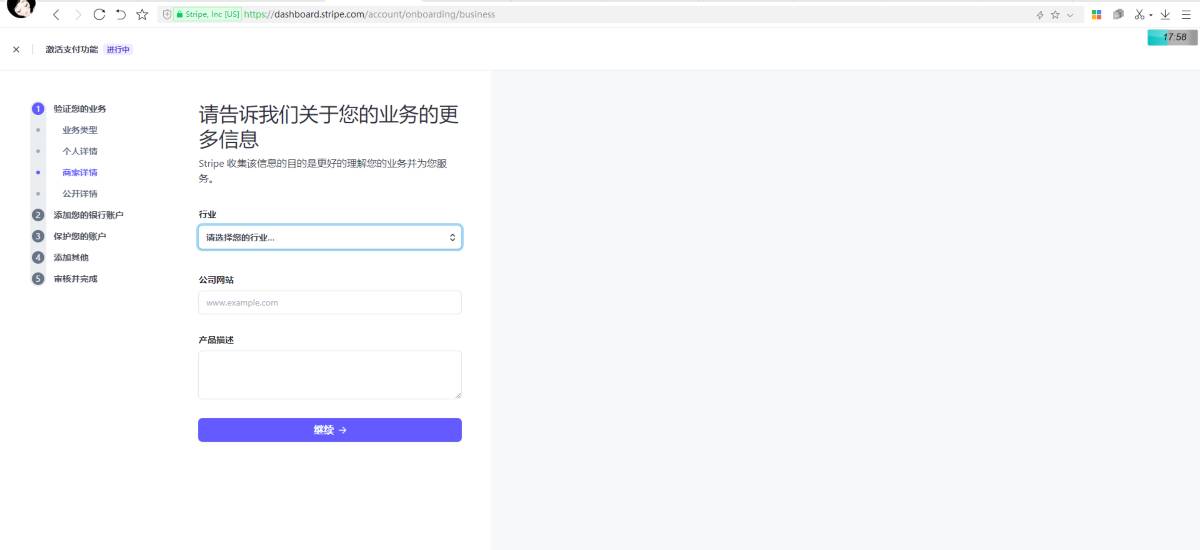The width and height of the screenshot is (1200, 550).
Task: Select the 公开详情 sidebar step
Action: tap(80, 193)
